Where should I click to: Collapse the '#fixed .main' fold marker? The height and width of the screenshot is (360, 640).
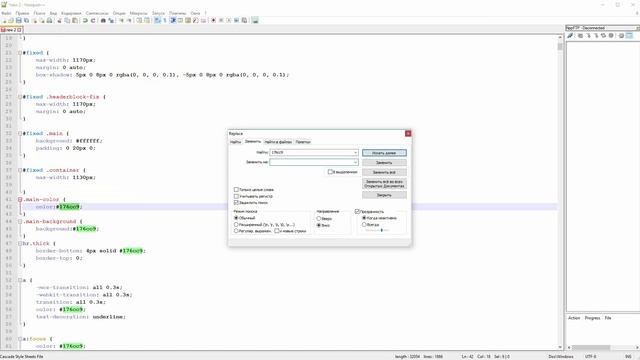coord(20,133)
